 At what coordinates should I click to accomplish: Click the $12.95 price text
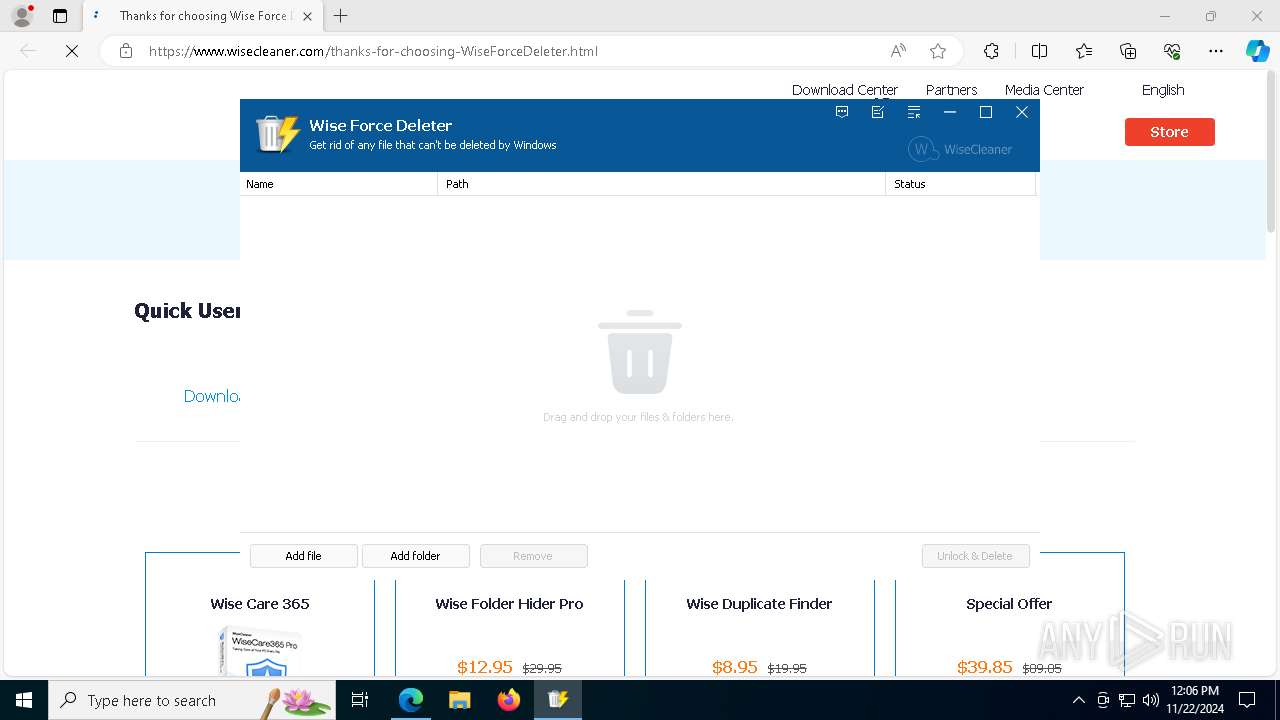[485, 667]
